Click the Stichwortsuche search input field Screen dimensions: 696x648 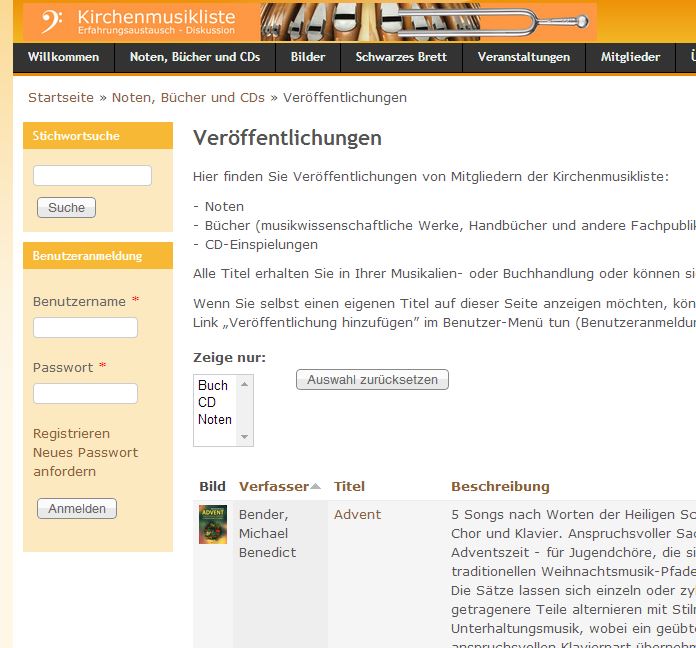[x=92, y=176]
